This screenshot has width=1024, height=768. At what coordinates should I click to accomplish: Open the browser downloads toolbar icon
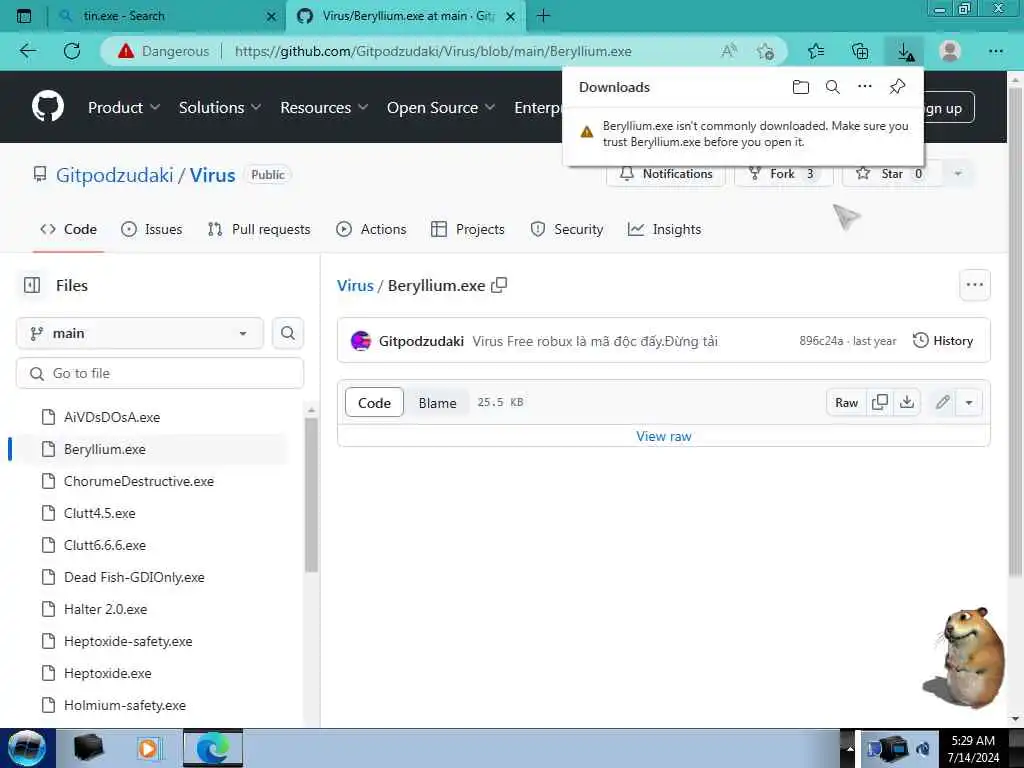[x=904, y=52]
